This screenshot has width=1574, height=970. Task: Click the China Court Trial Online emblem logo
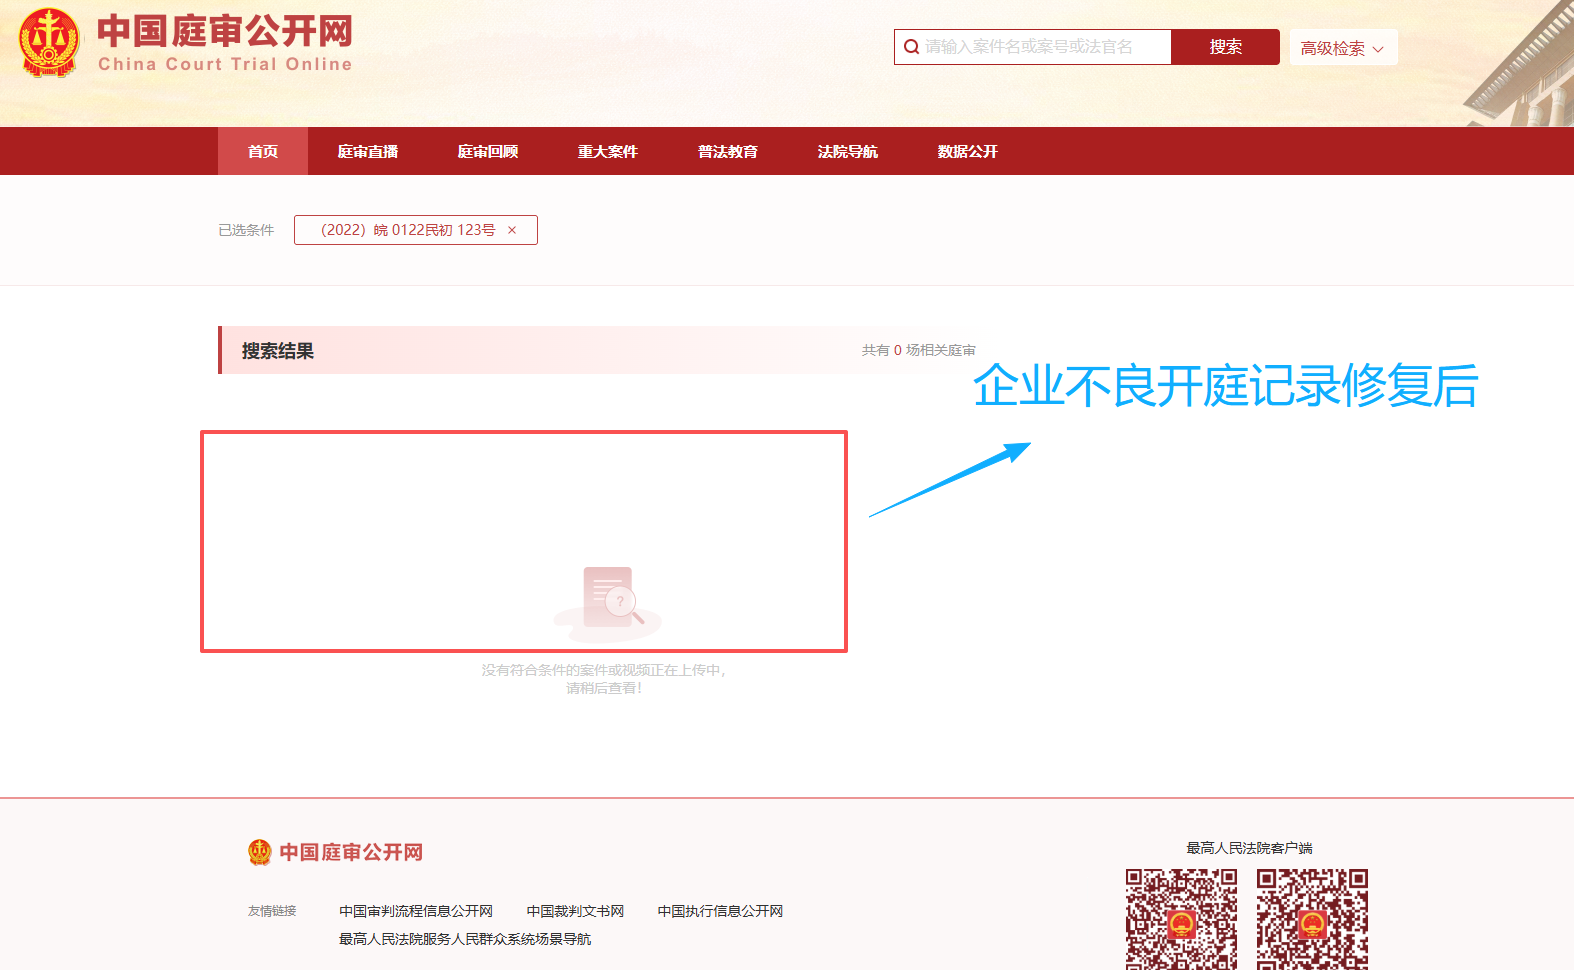(50, 42)
